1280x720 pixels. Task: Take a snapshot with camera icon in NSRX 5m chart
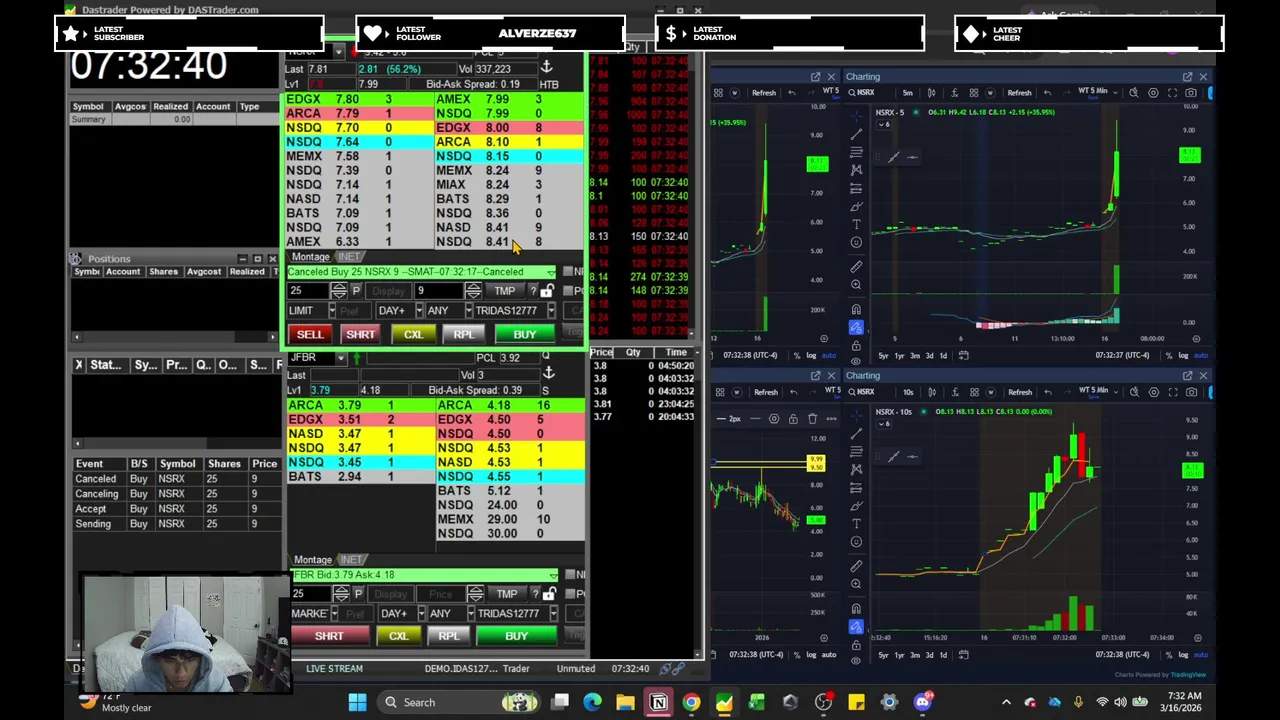(x=1191, y=93)
